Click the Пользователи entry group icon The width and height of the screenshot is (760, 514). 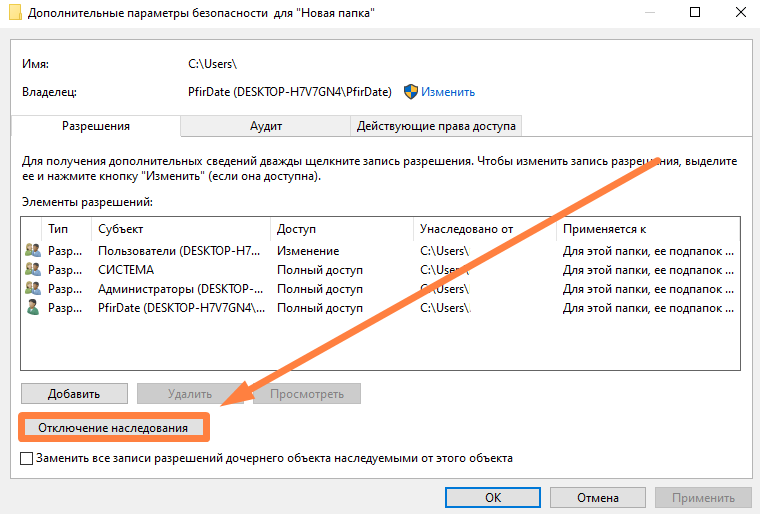[32, 251]
